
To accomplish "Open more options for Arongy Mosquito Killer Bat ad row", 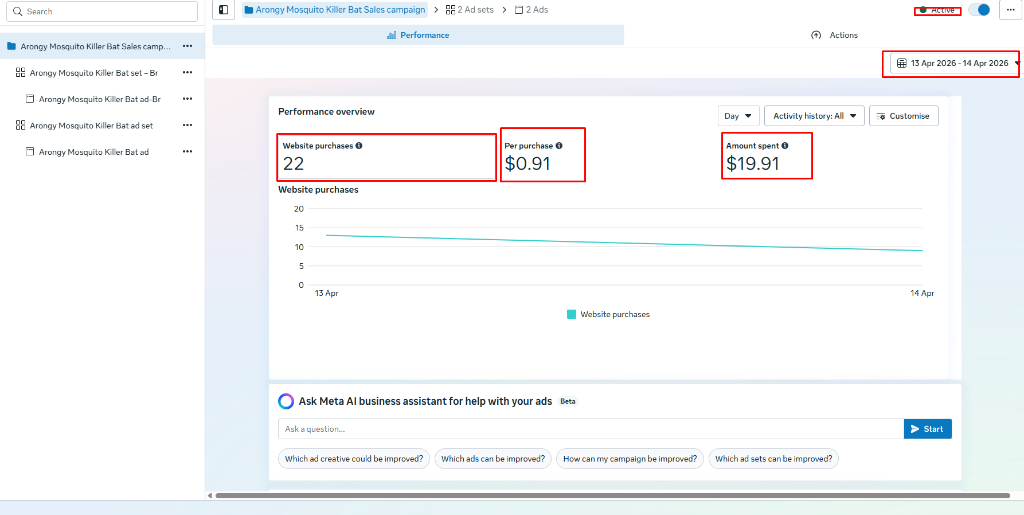I will coord(187,151).
